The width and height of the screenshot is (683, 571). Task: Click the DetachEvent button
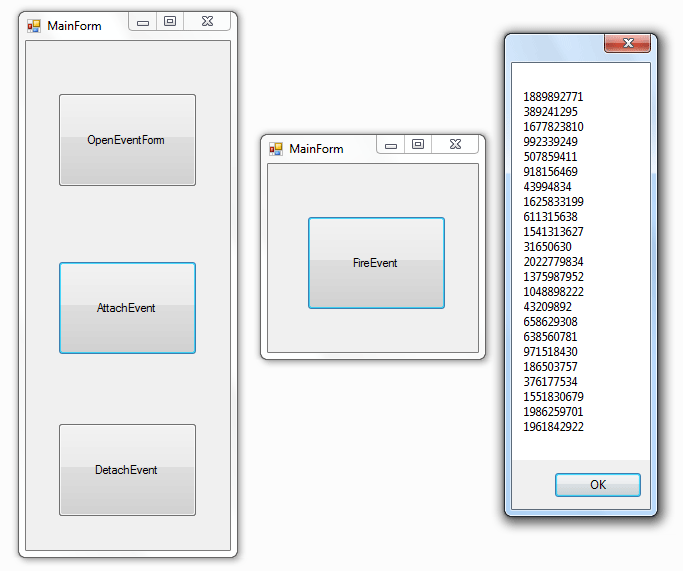pyautogui.click(x=127, y=470)
